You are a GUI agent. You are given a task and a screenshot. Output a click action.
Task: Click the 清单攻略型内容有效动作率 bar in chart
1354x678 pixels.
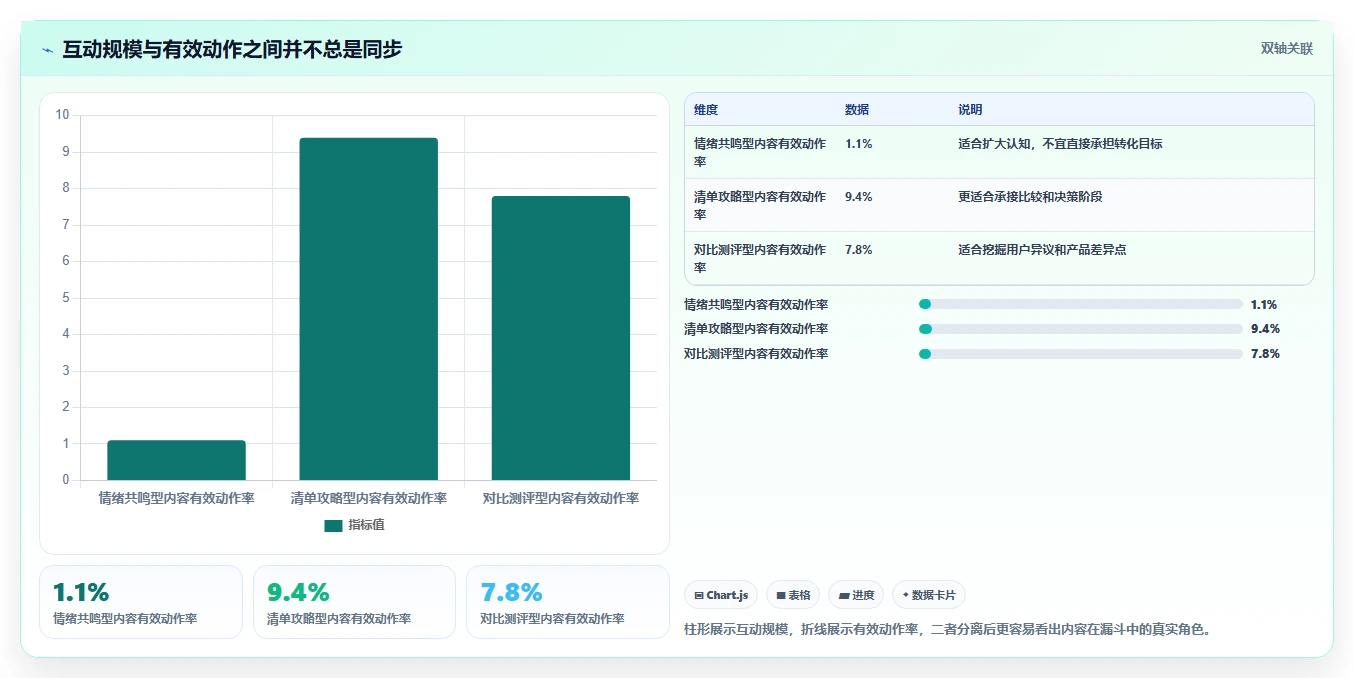point(369,309)
